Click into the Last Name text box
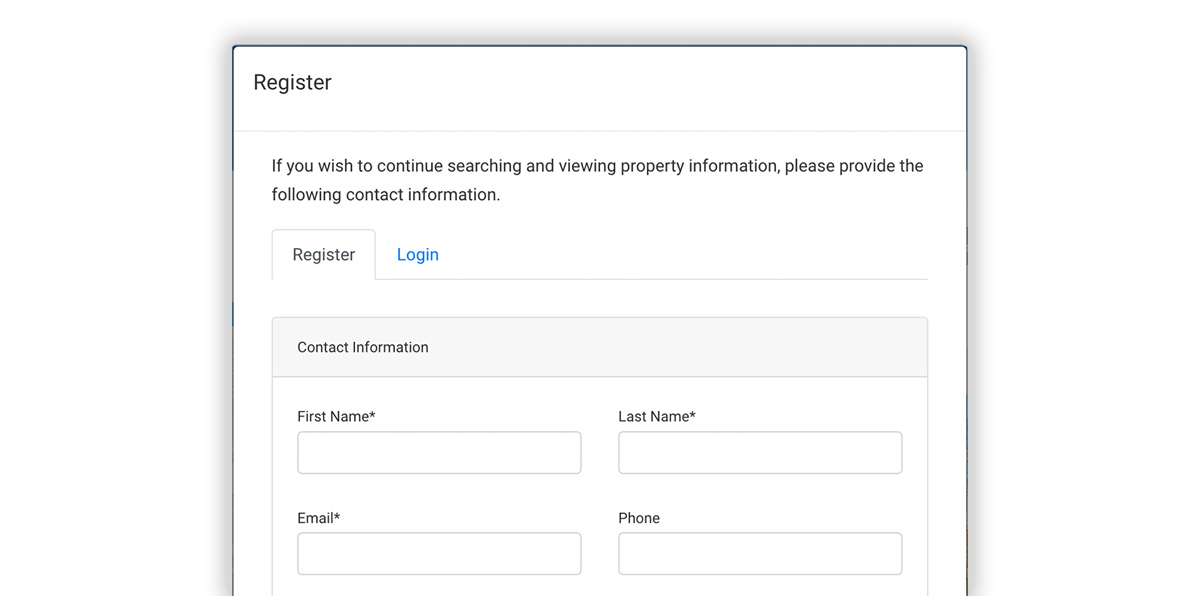The image size is (1200, 596). point(760,453)
